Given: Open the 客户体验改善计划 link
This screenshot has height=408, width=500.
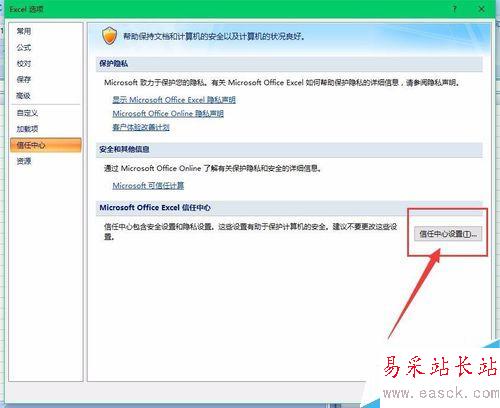Looking at the screenshot, I should (141, 127).
